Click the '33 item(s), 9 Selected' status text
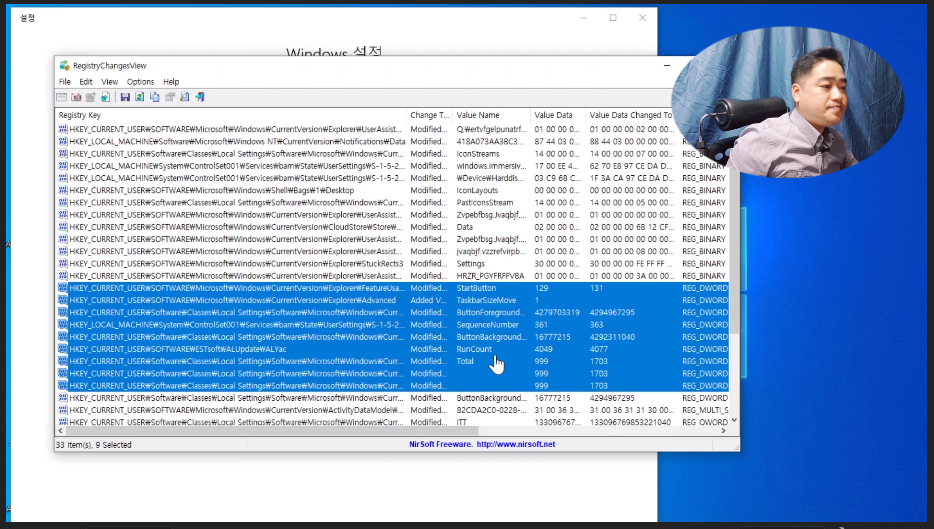The image size is (934, 529). click(x=94, y=444)
